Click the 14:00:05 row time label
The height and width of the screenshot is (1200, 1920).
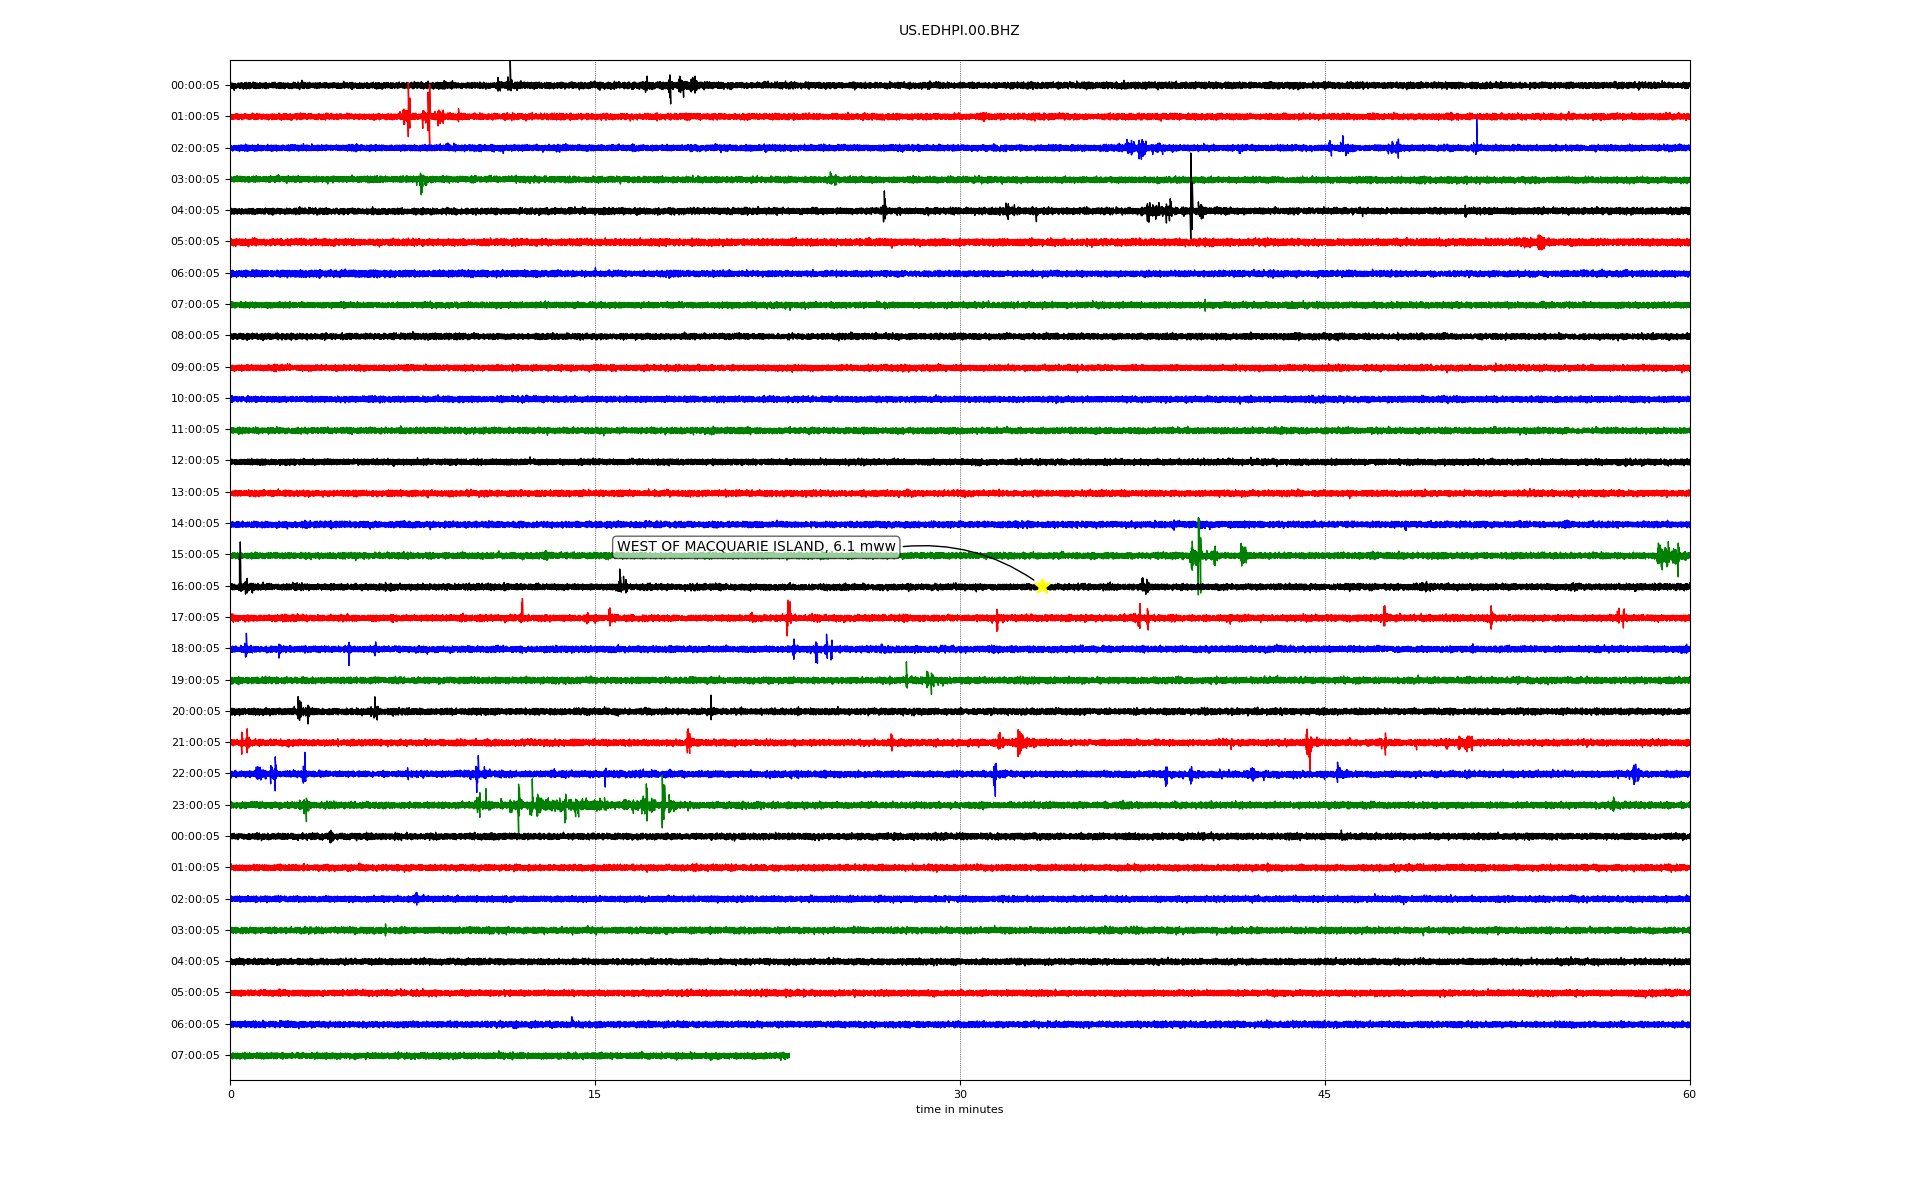coord(195,524)
